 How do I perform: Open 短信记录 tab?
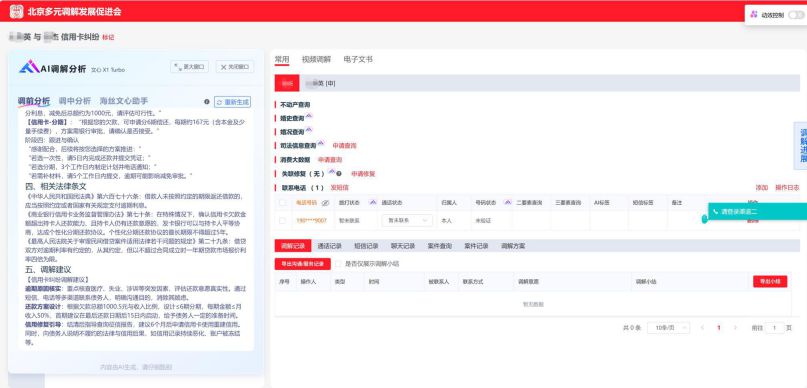point(366,246)
